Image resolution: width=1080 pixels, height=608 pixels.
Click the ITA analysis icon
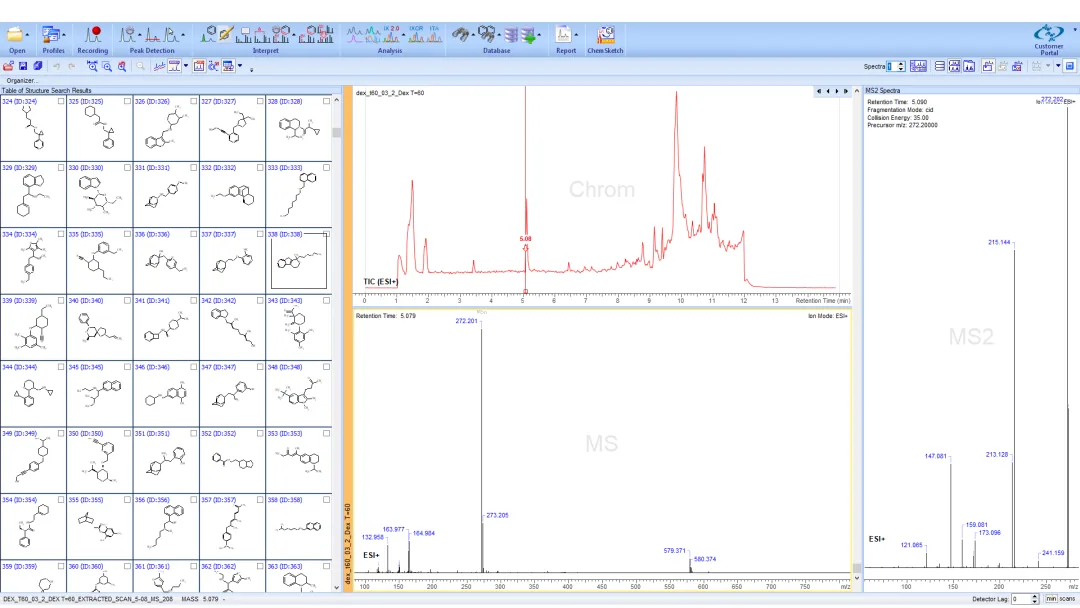[x=434, y=34]
